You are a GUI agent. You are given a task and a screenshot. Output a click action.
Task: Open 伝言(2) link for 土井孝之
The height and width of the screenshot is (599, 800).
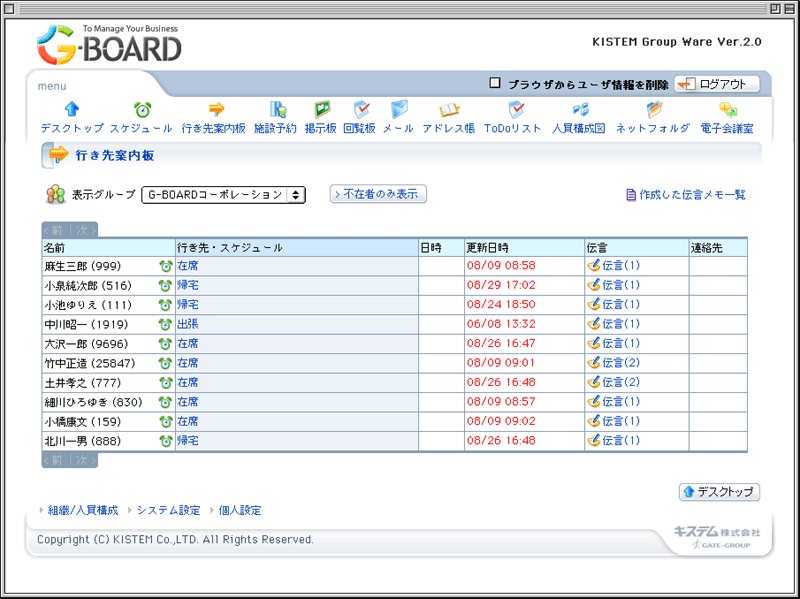(x=621, y=382)
